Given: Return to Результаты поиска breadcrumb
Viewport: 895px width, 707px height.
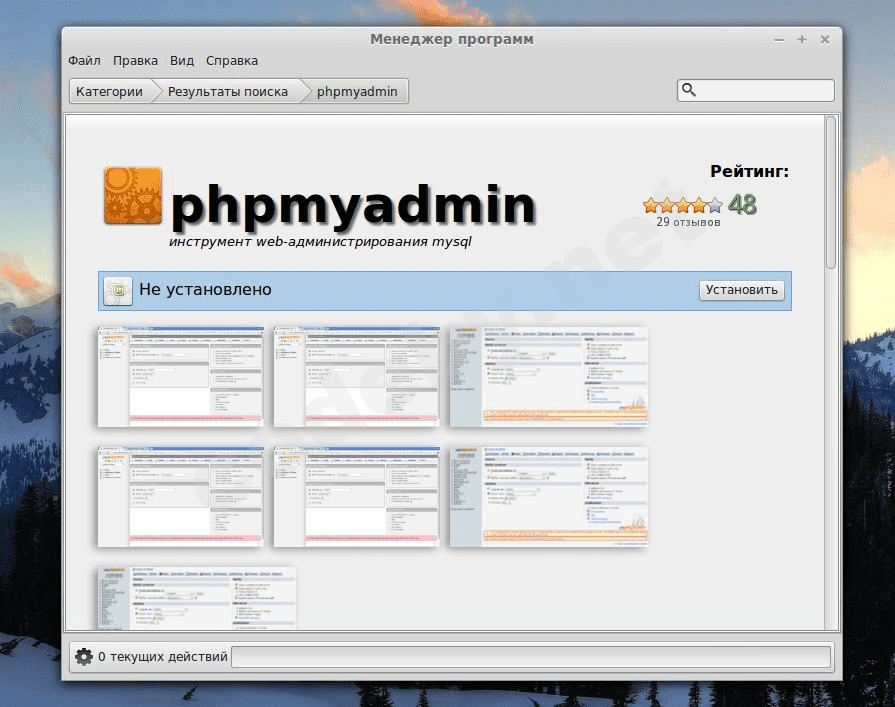Looking at the screenshot, I should point(227,92).
